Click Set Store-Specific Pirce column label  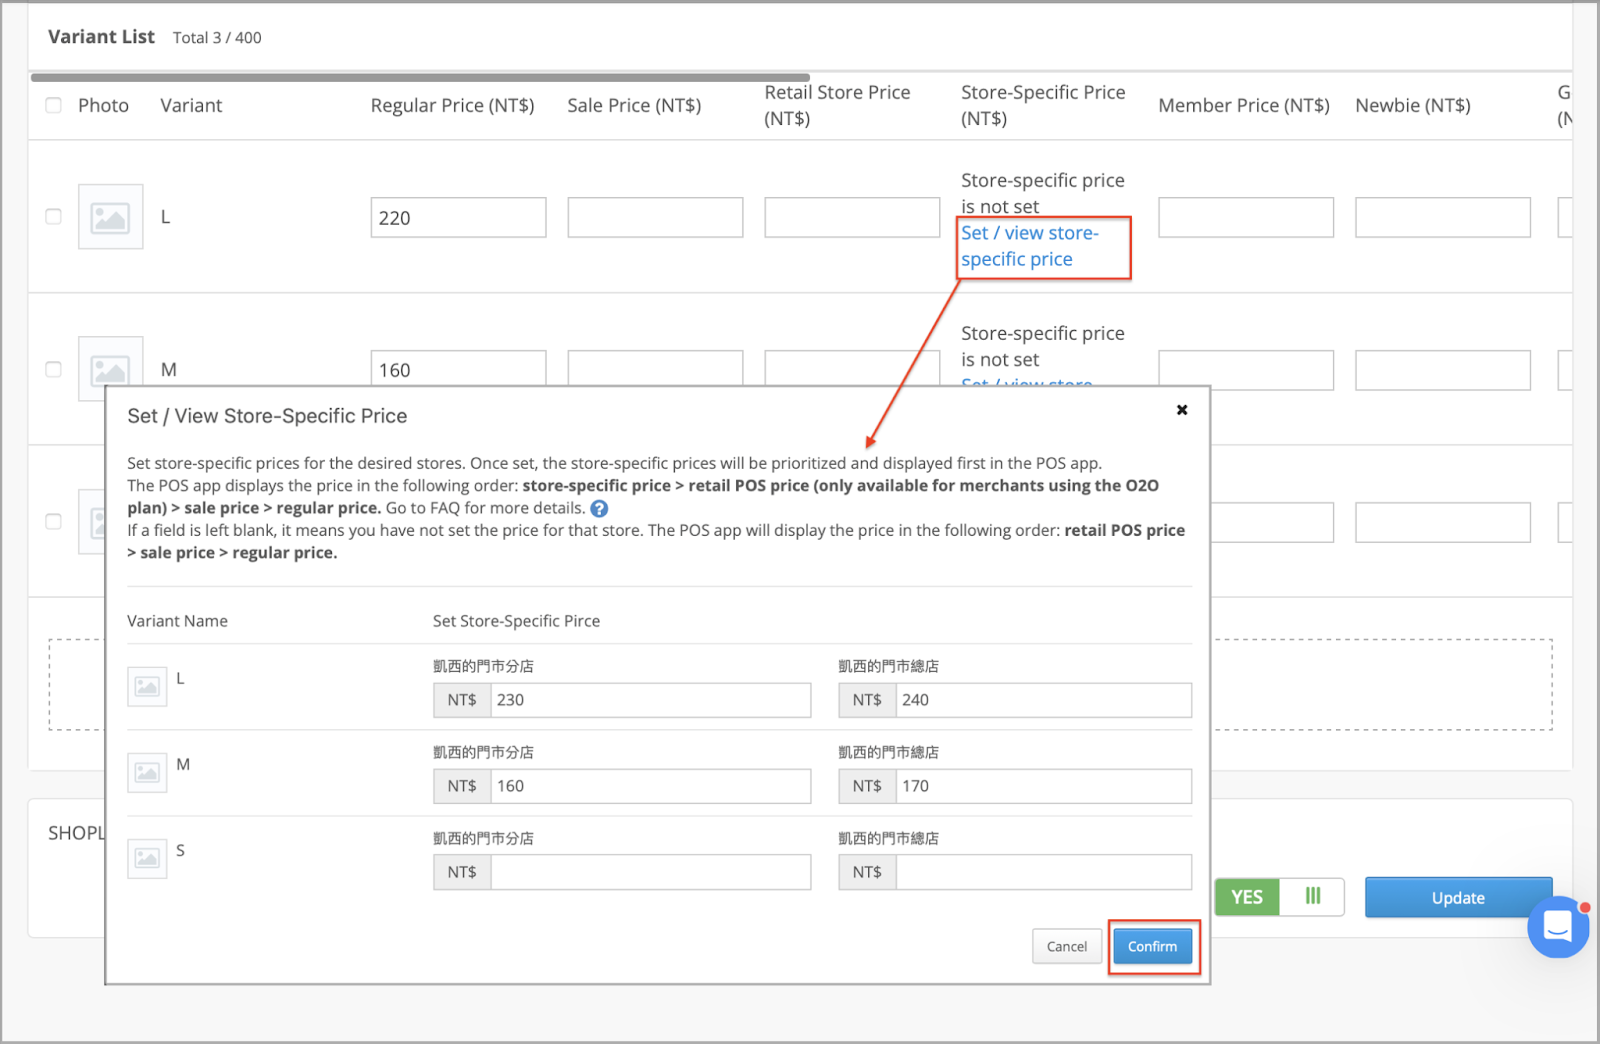(516, 621)
